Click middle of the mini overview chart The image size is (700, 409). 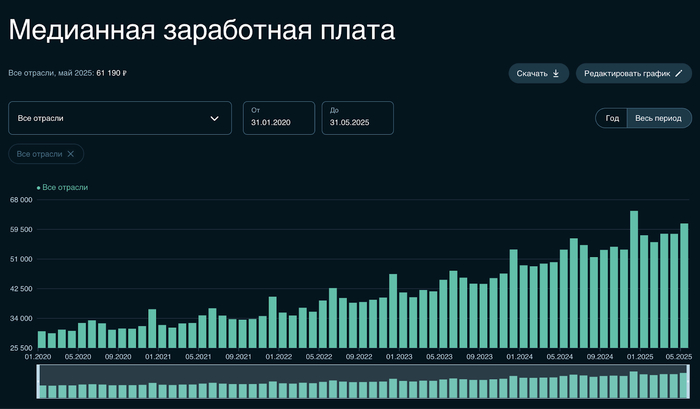click(x=364, y=382)
